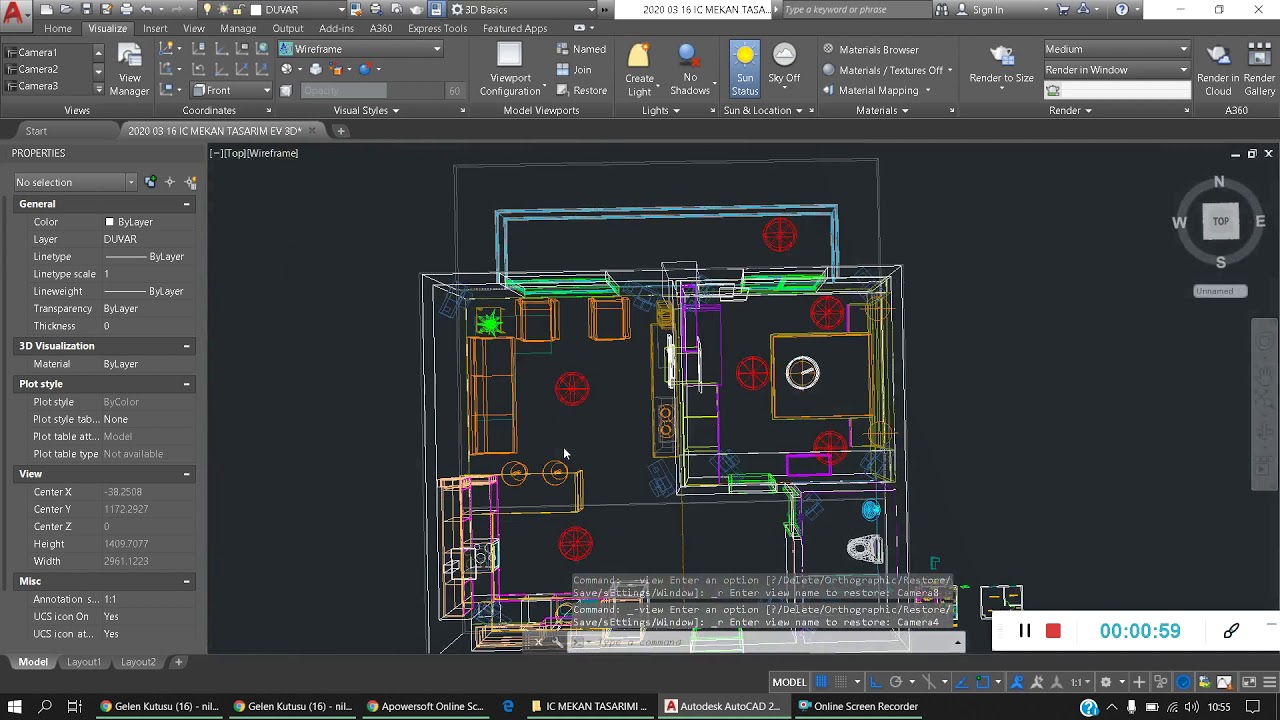The height and width of the screenshot is (720, 1280).
Task: Click Open file icon in quick access toolbar
Action: pyautogui.click(x=68, y=10)
